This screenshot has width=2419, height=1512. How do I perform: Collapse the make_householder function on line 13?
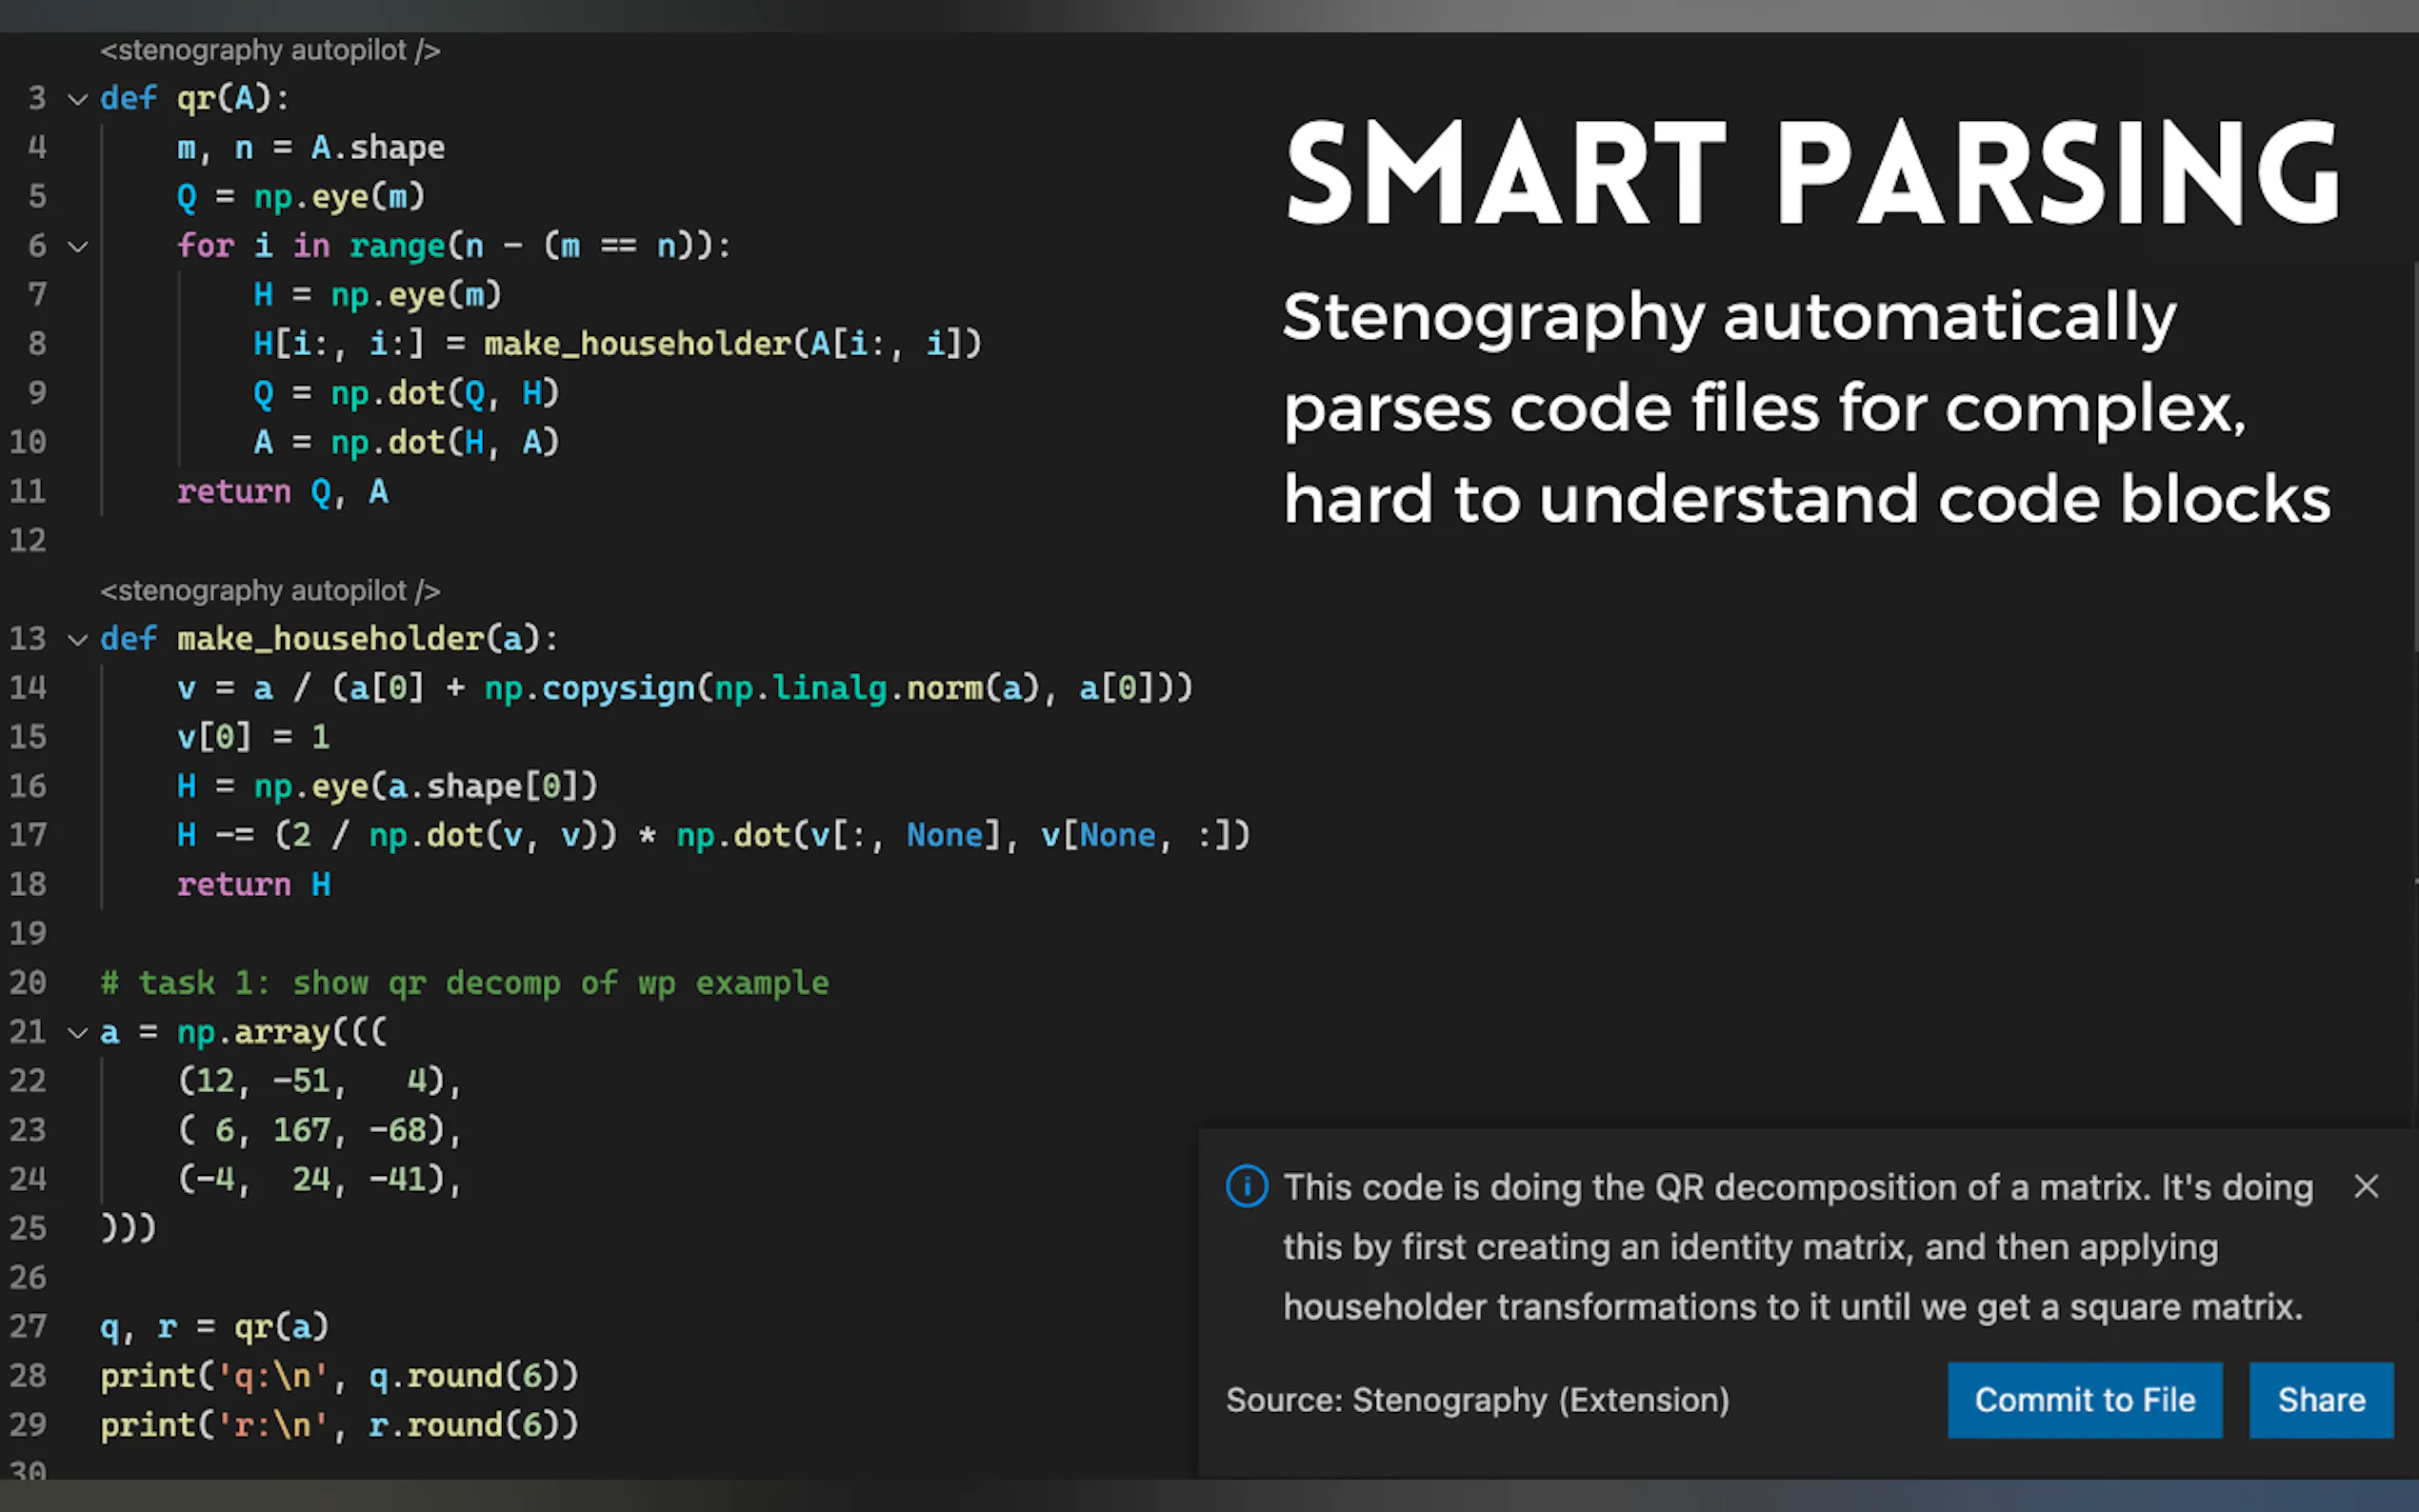pos(77,640)
